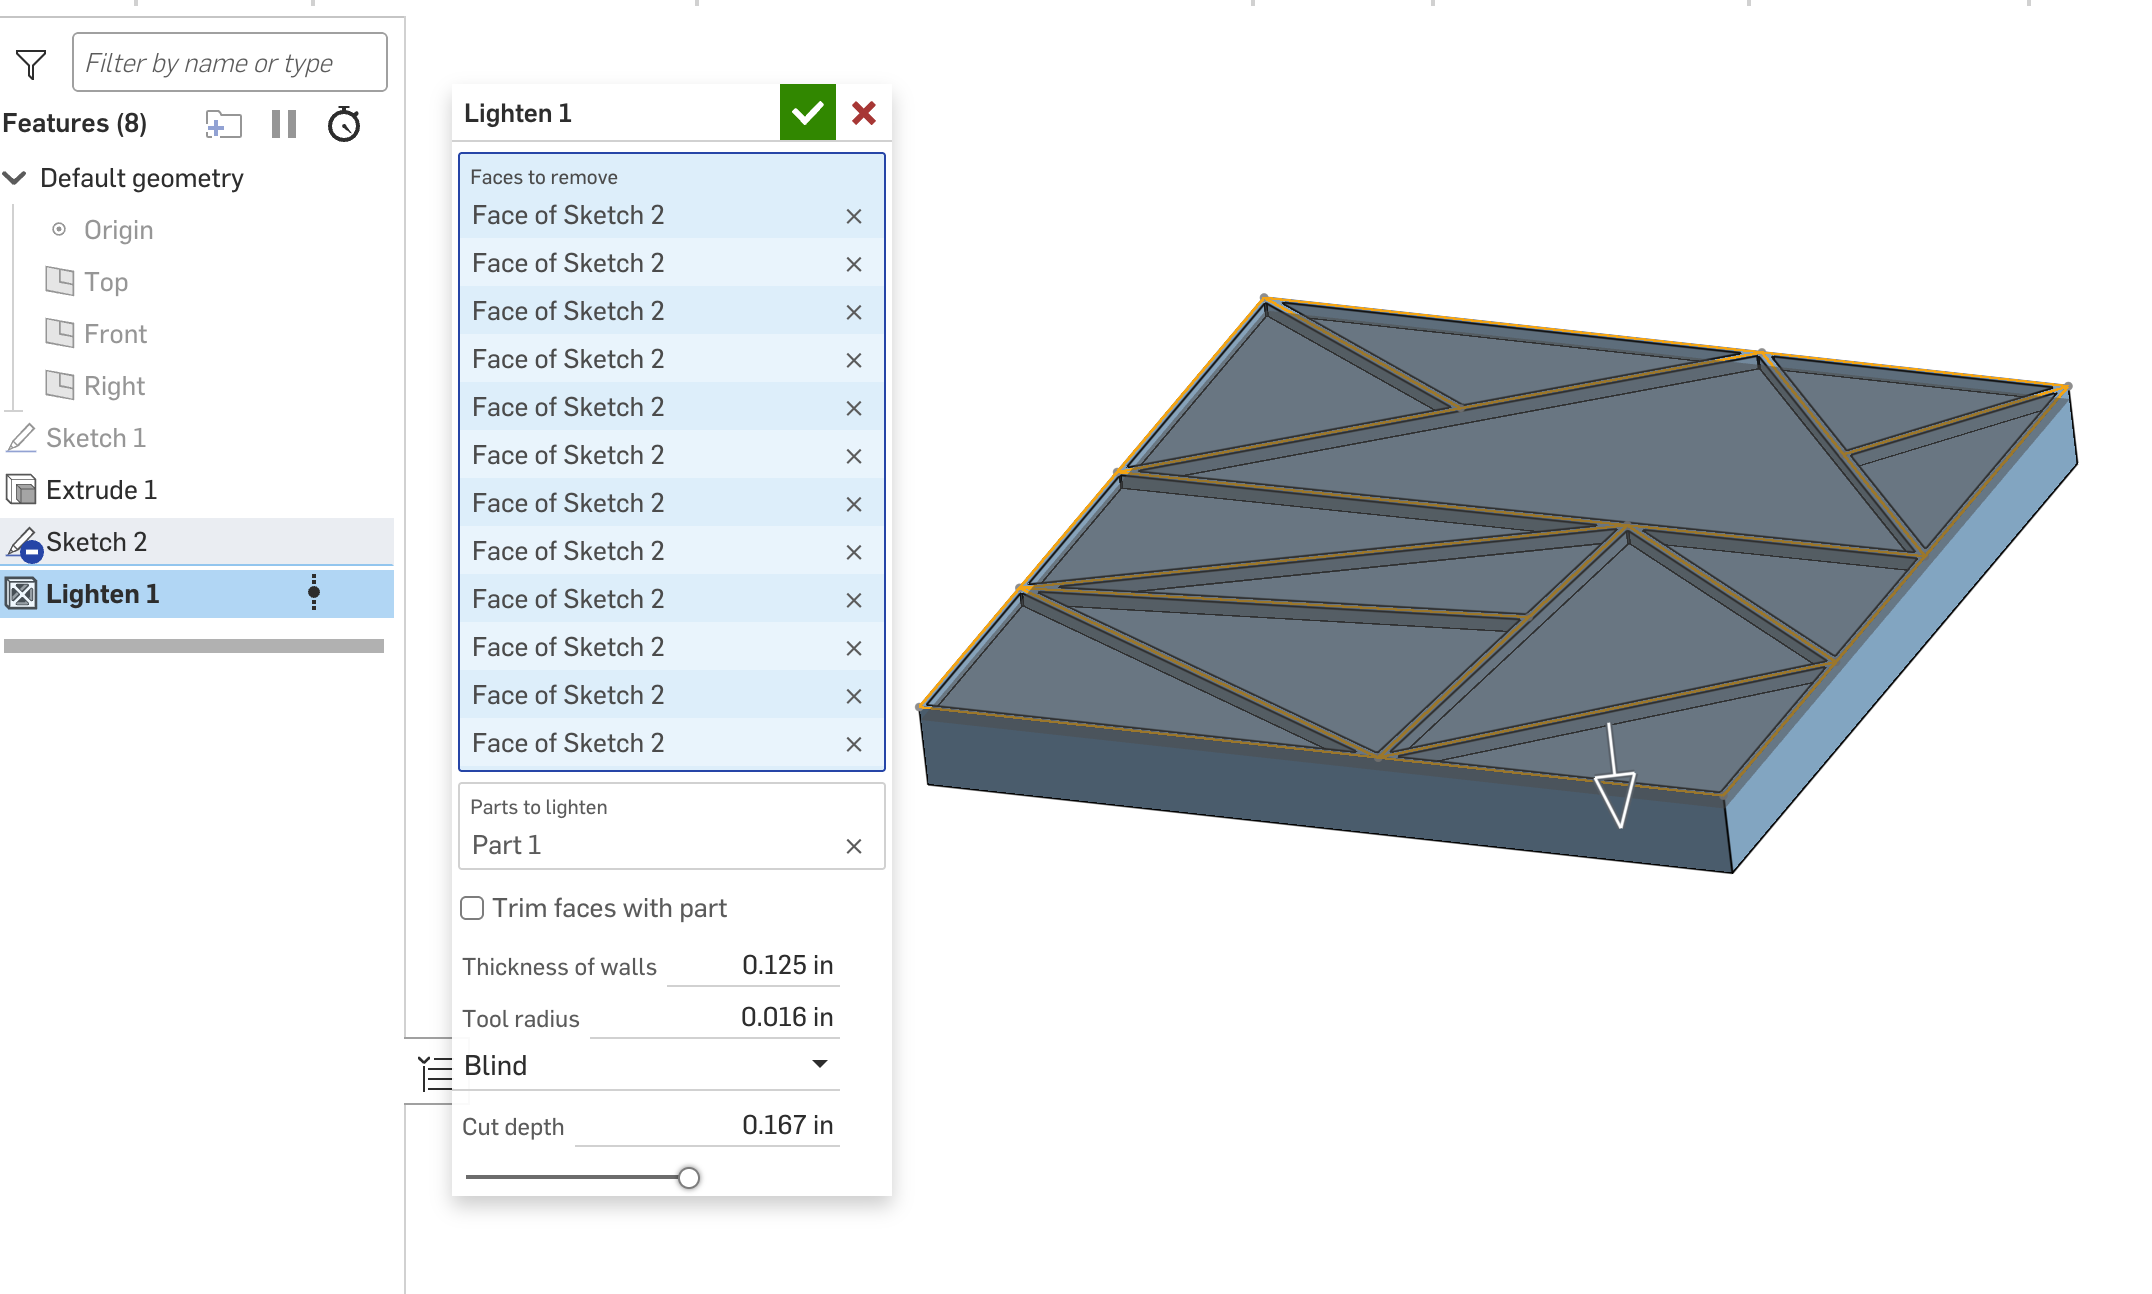Remove the first Face of Sketch 2 entry
Viewport: 2152px width, 1294px height.
pos(853,216)
